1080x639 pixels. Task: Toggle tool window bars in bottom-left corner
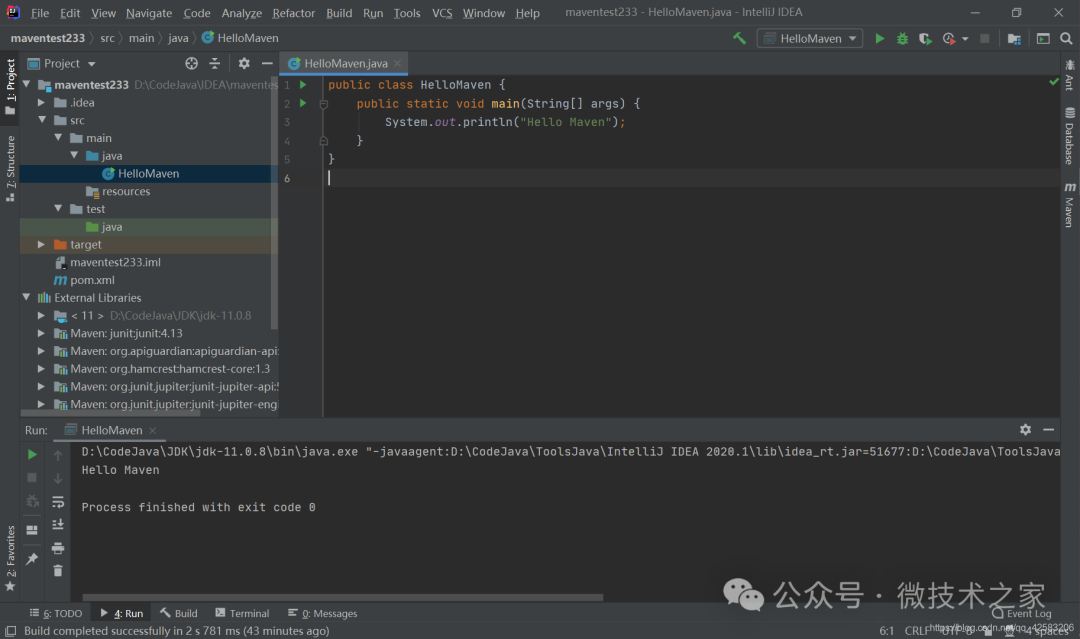point(10,631)
